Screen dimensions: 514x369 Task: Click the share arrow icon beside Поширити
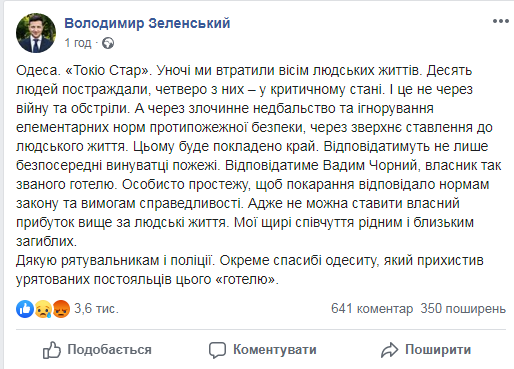[x=389, y=350]
